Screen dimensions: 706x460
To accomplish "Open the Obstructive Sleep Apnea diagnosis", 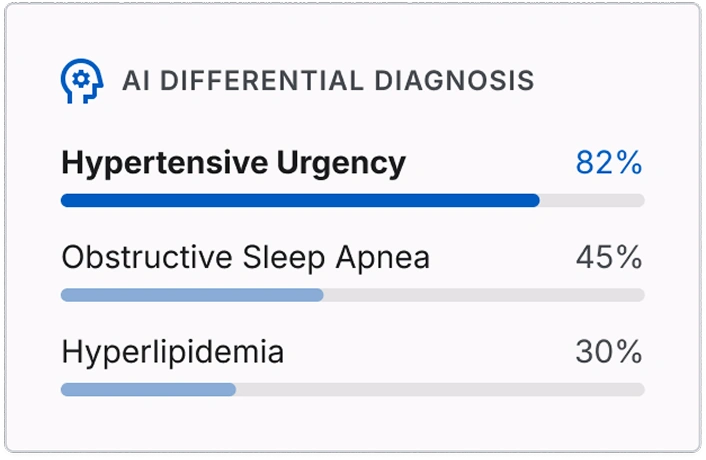I will [245, 258].
